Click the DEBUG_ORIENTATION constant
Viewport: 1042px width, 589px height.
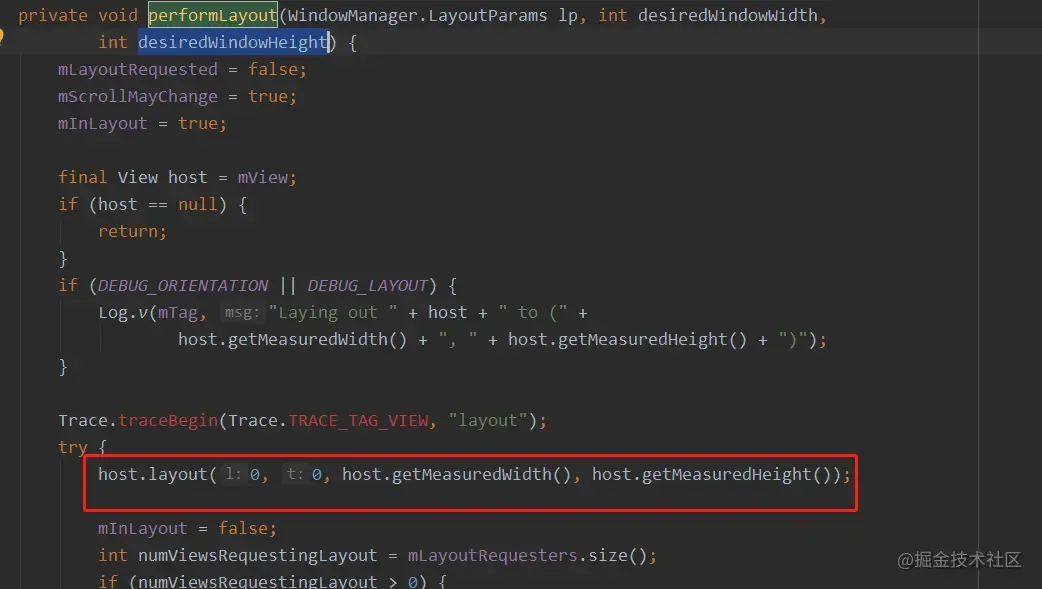183,286
